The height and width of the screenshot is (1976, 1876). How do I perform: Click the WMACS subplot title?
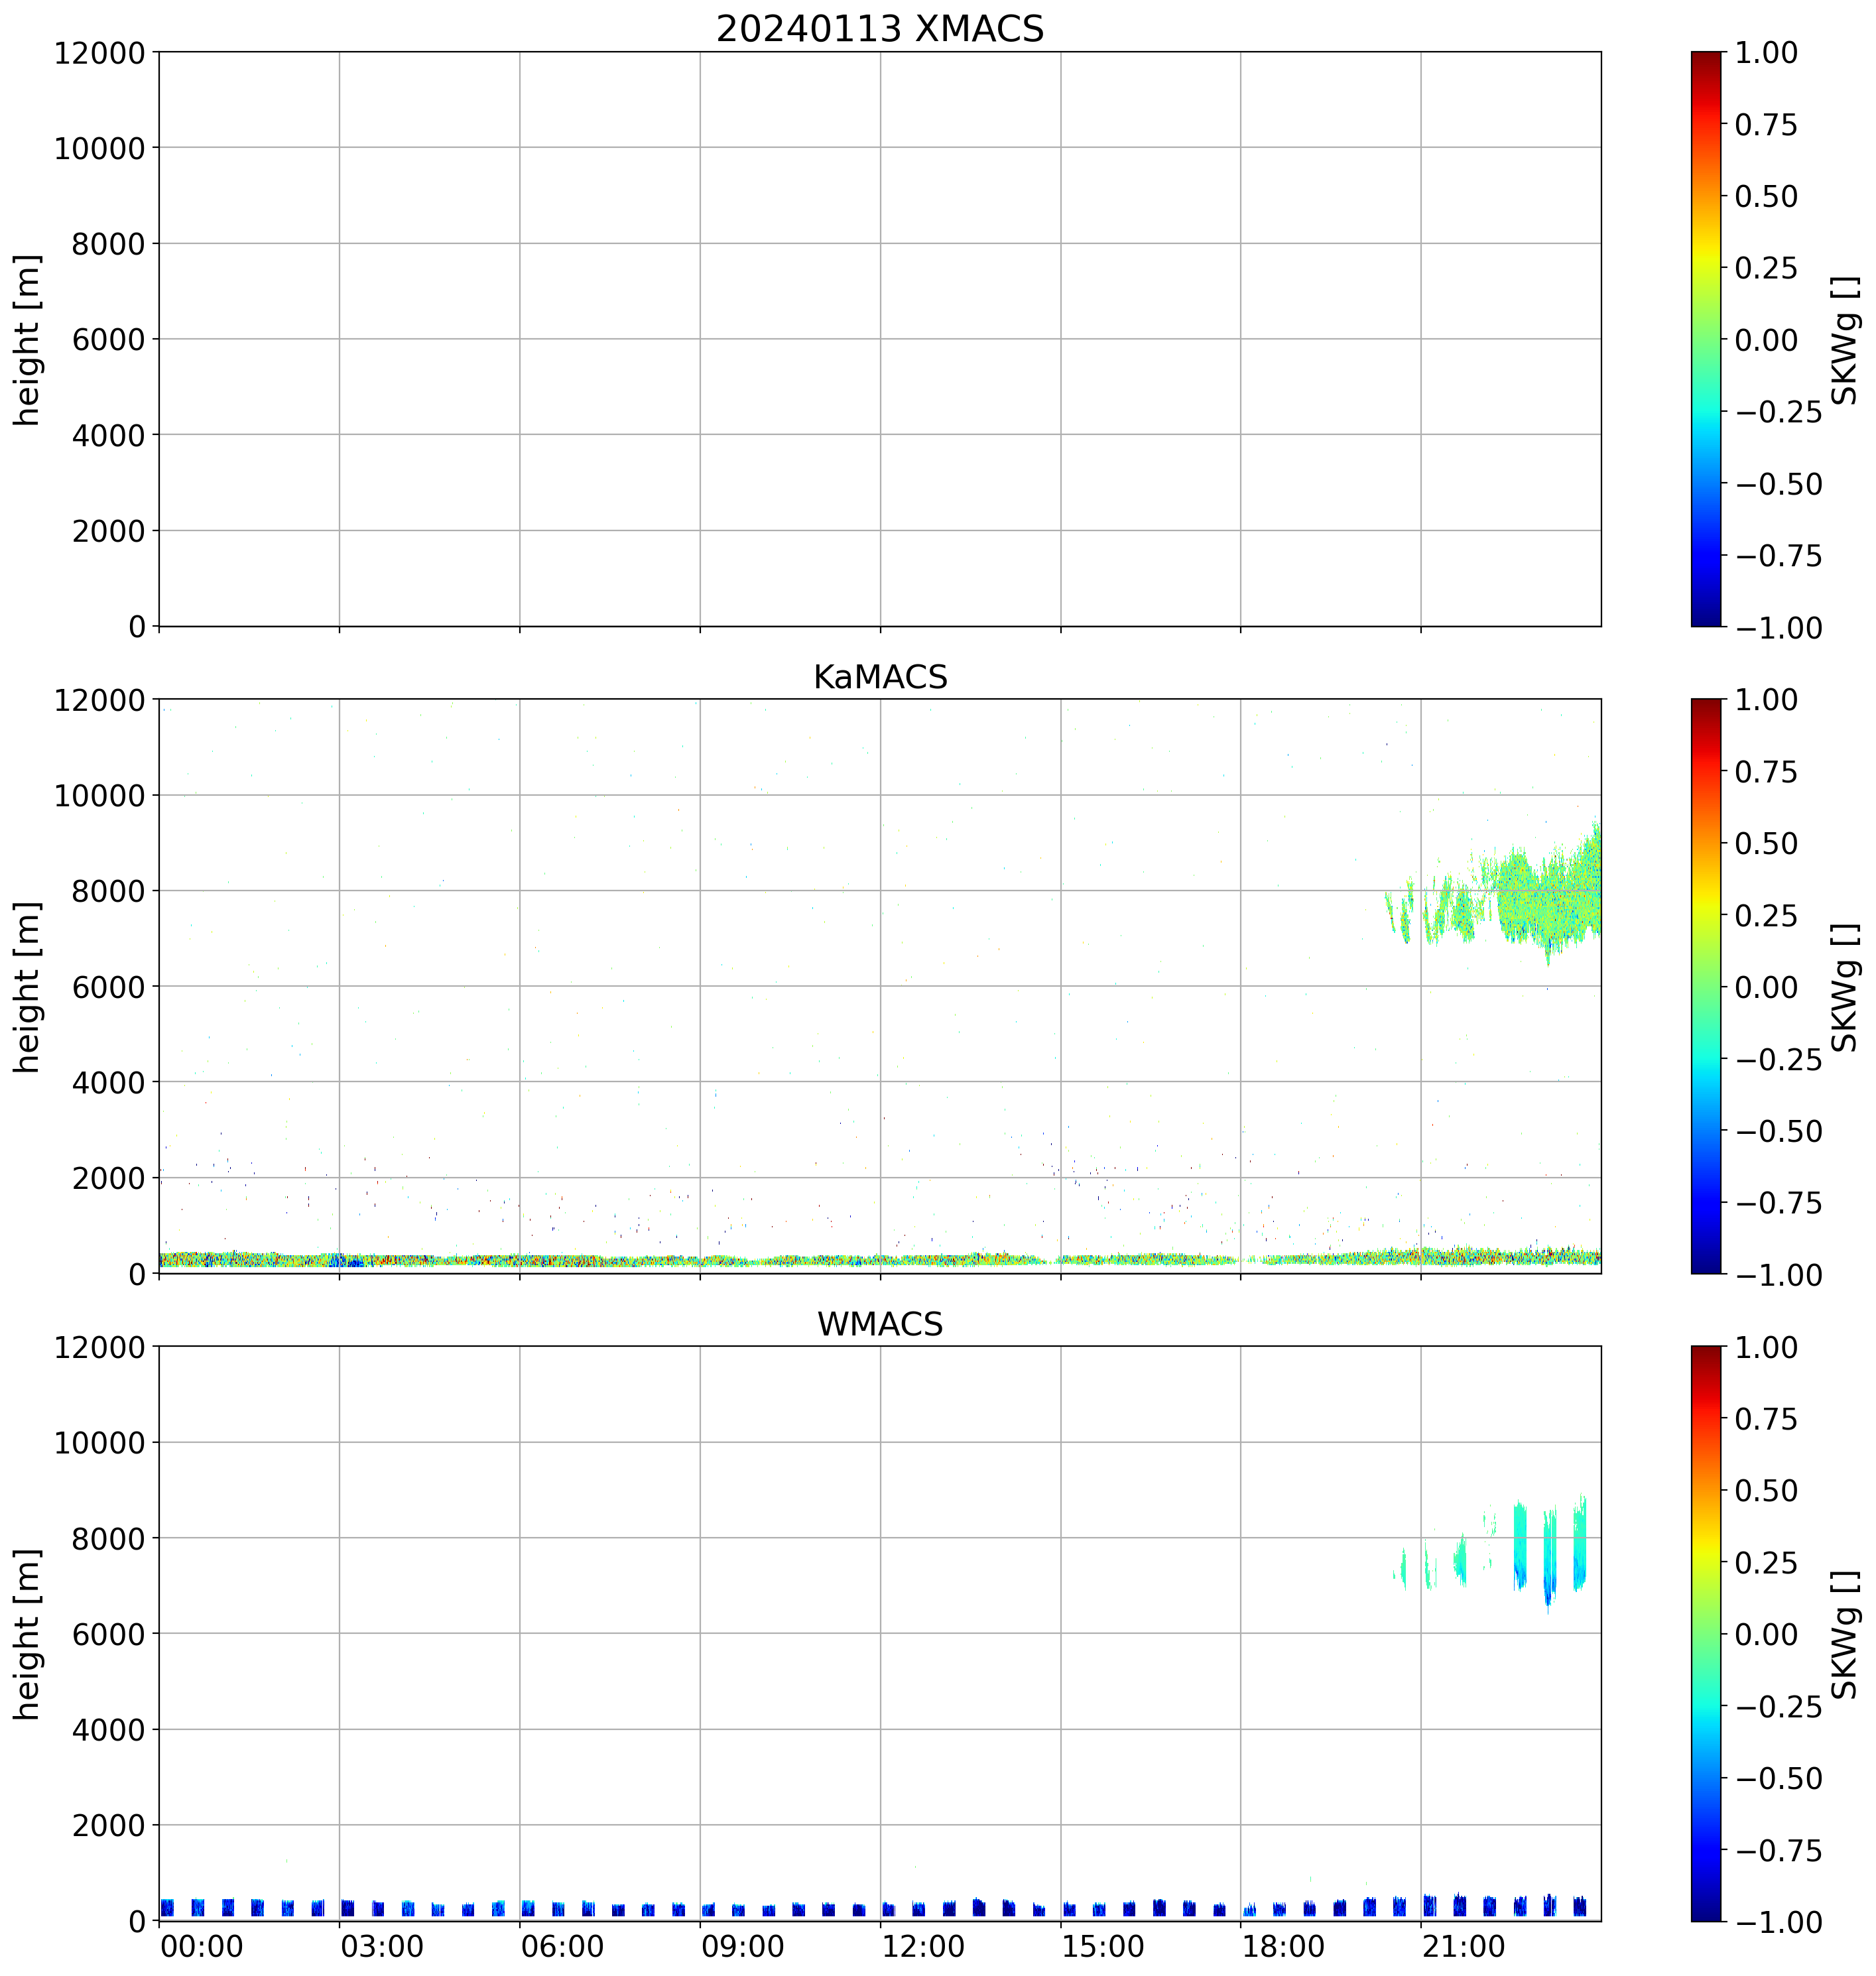tap(879, 1324)
